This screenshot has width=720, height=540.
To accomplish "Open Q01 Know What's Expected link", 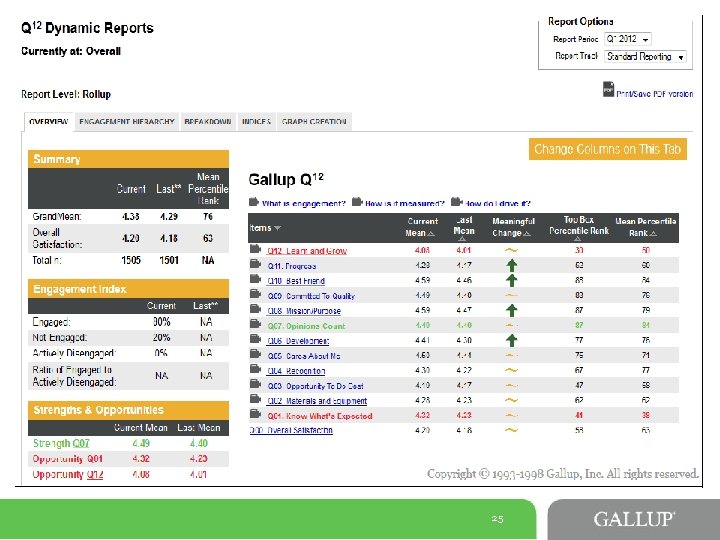I will 320,416.
